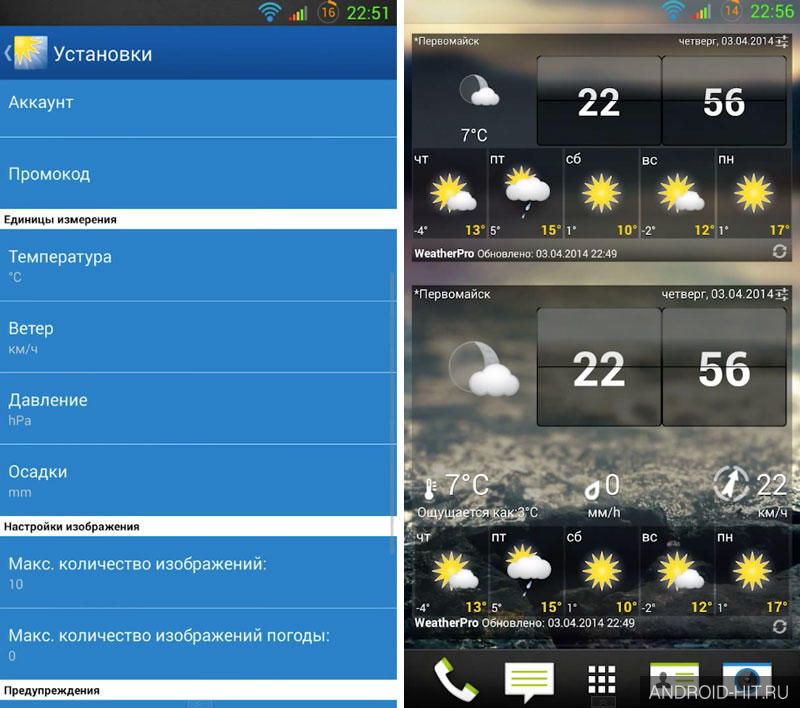Open the Contacts dock app
The width and height of the screenshot is (800, 708).
coord(674,681)
